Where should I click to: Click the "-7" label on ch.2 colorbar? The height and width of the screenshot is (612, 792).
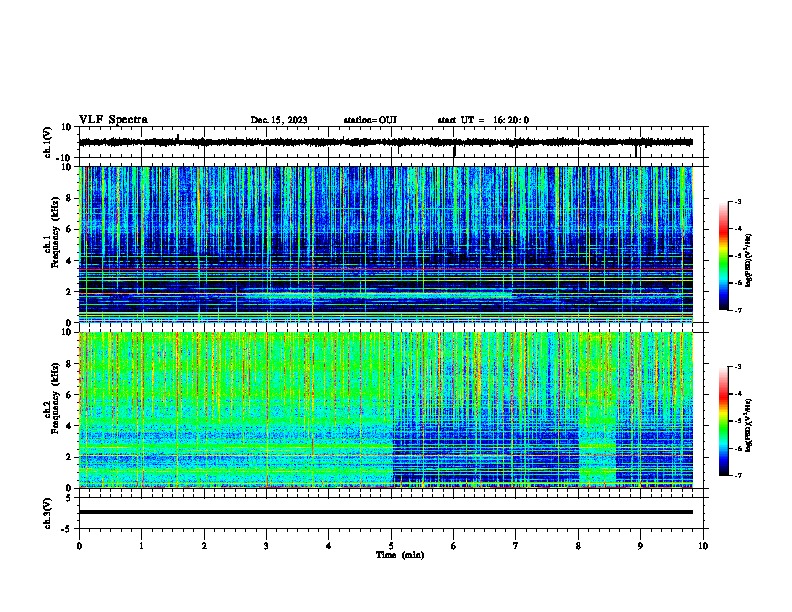click(738, 475)
